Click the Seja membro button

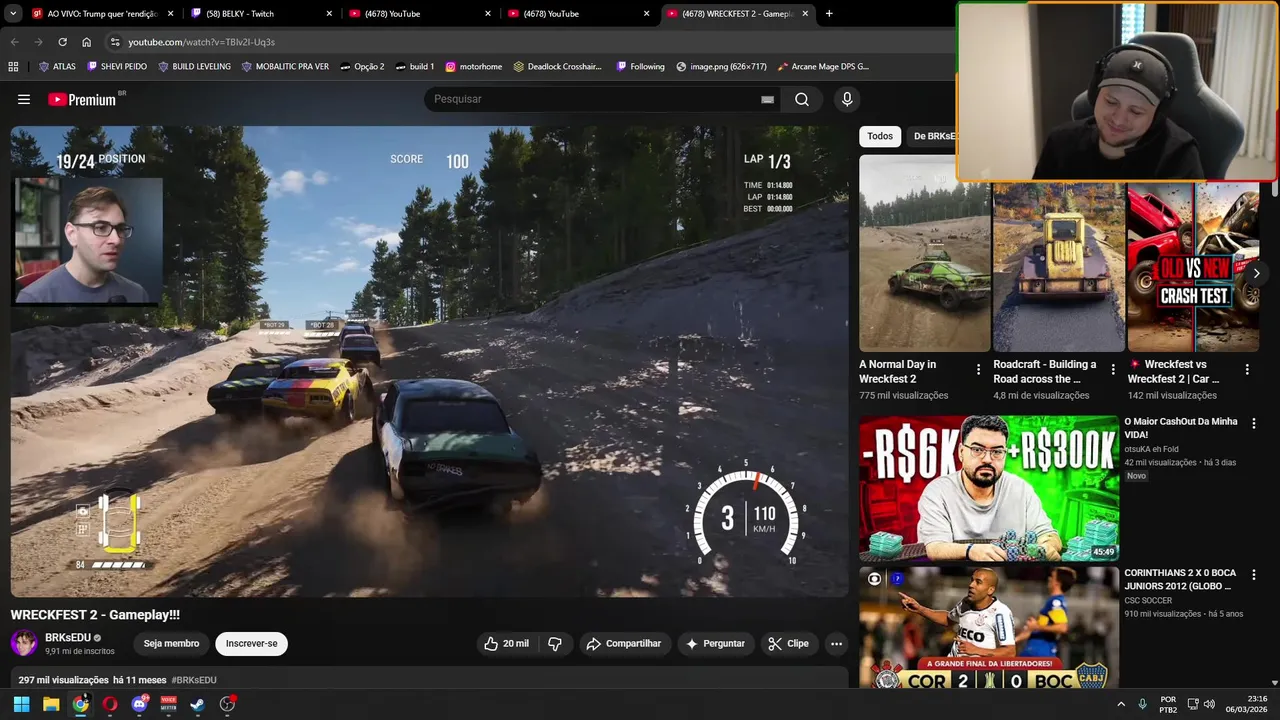click(x=171, y=643)
